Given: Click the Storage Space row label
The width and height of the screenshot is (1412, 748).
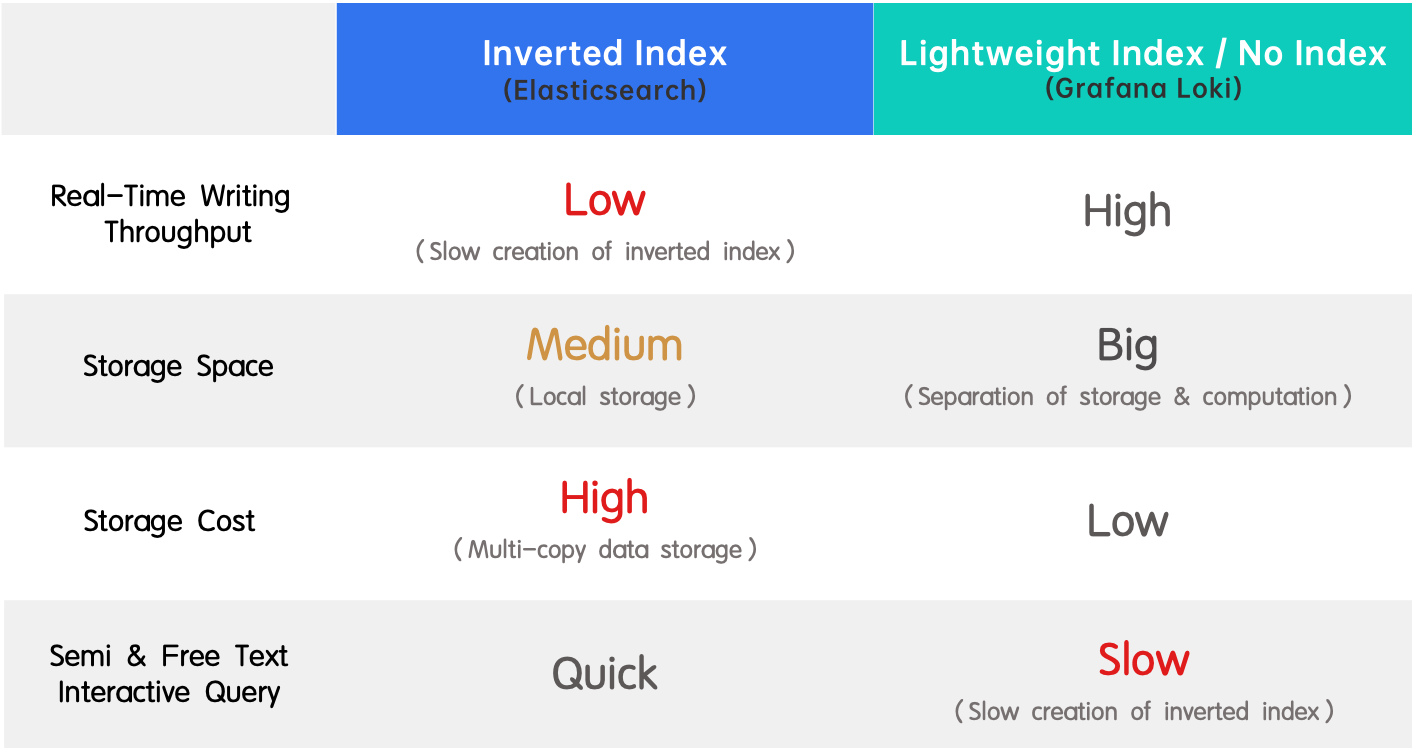Looking at the screenshot, I should coord(178,367).
